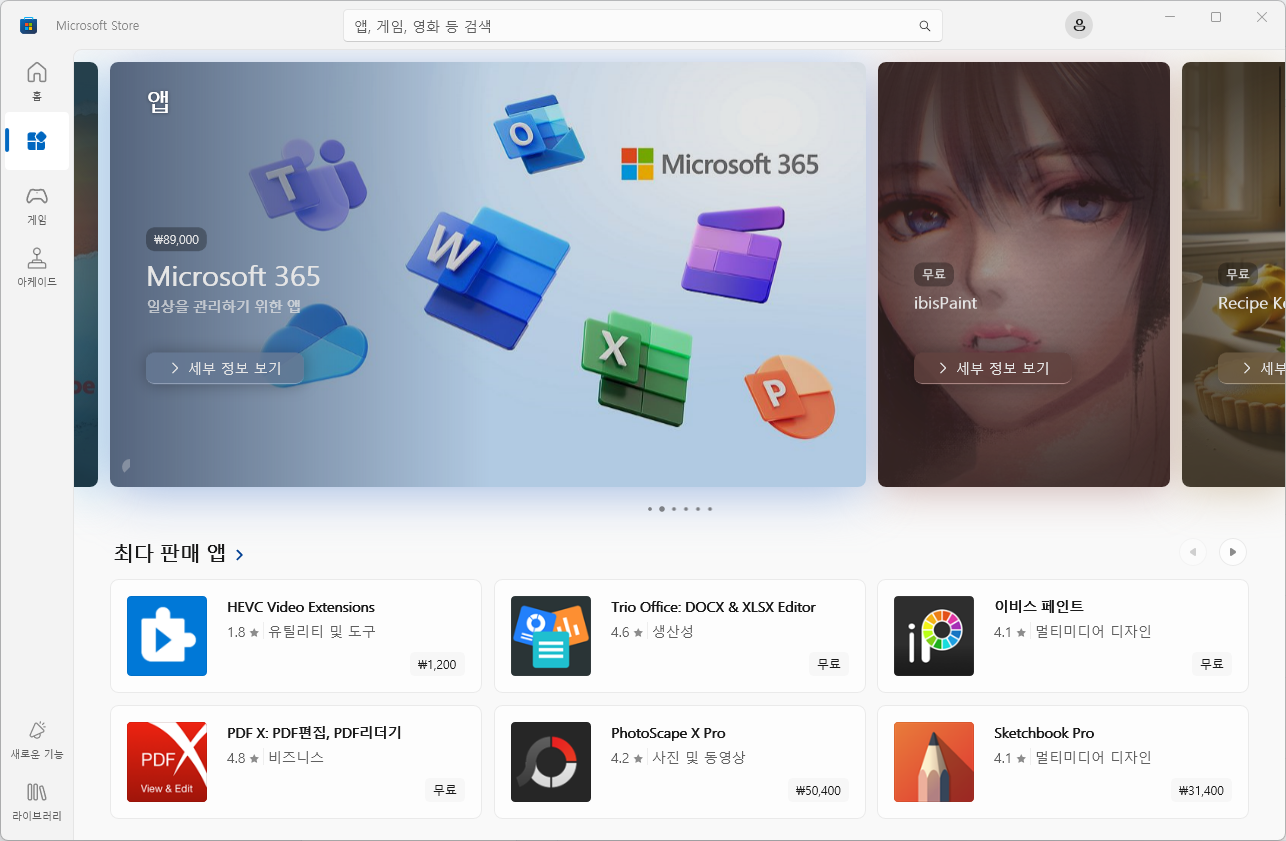Click the ₩89,000 price badge
Viewport: 1286px width, 841px height.
click(x=176, y=240)
